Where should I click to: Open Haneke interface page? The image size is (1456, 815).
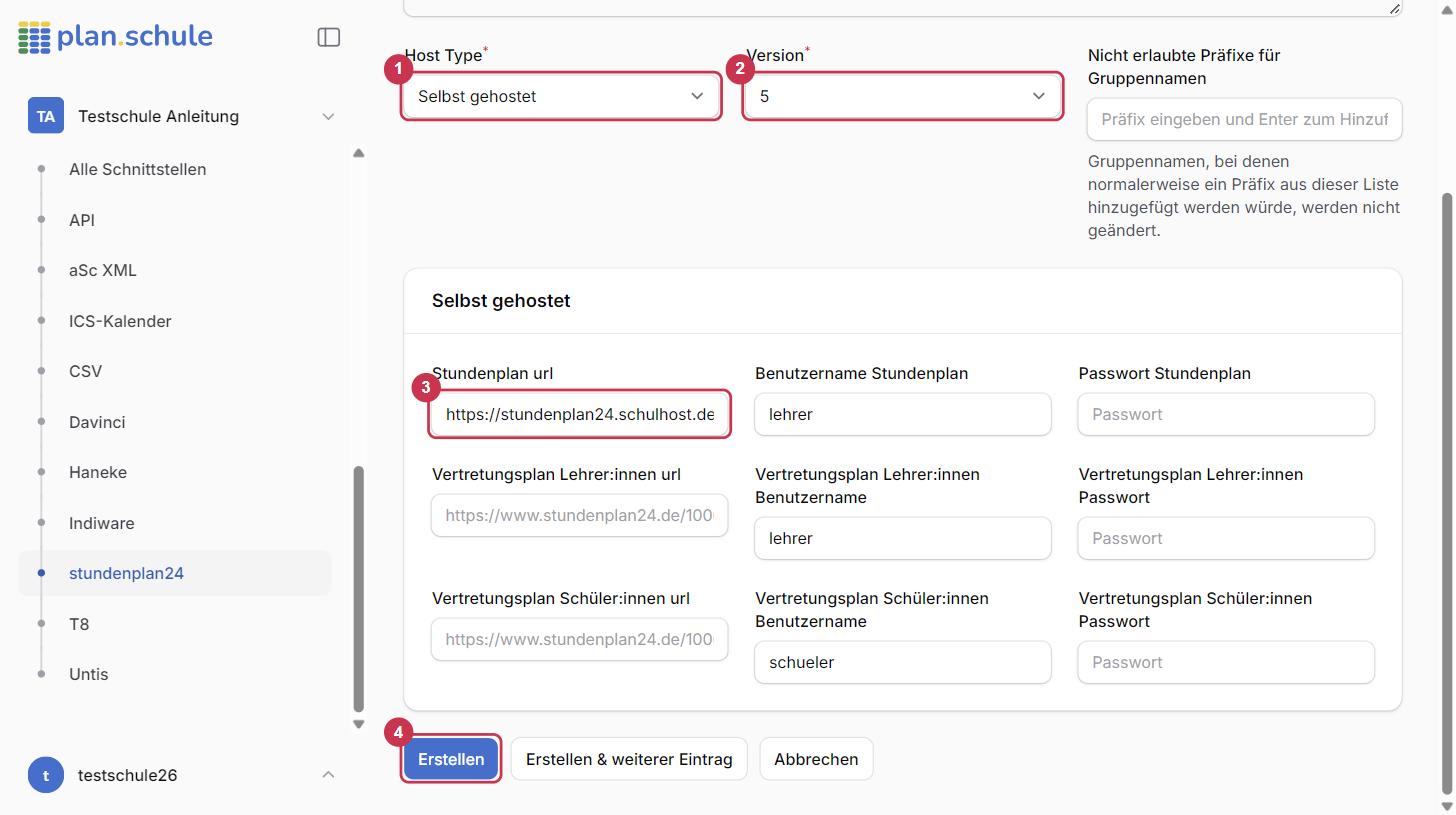click(98, 472)
